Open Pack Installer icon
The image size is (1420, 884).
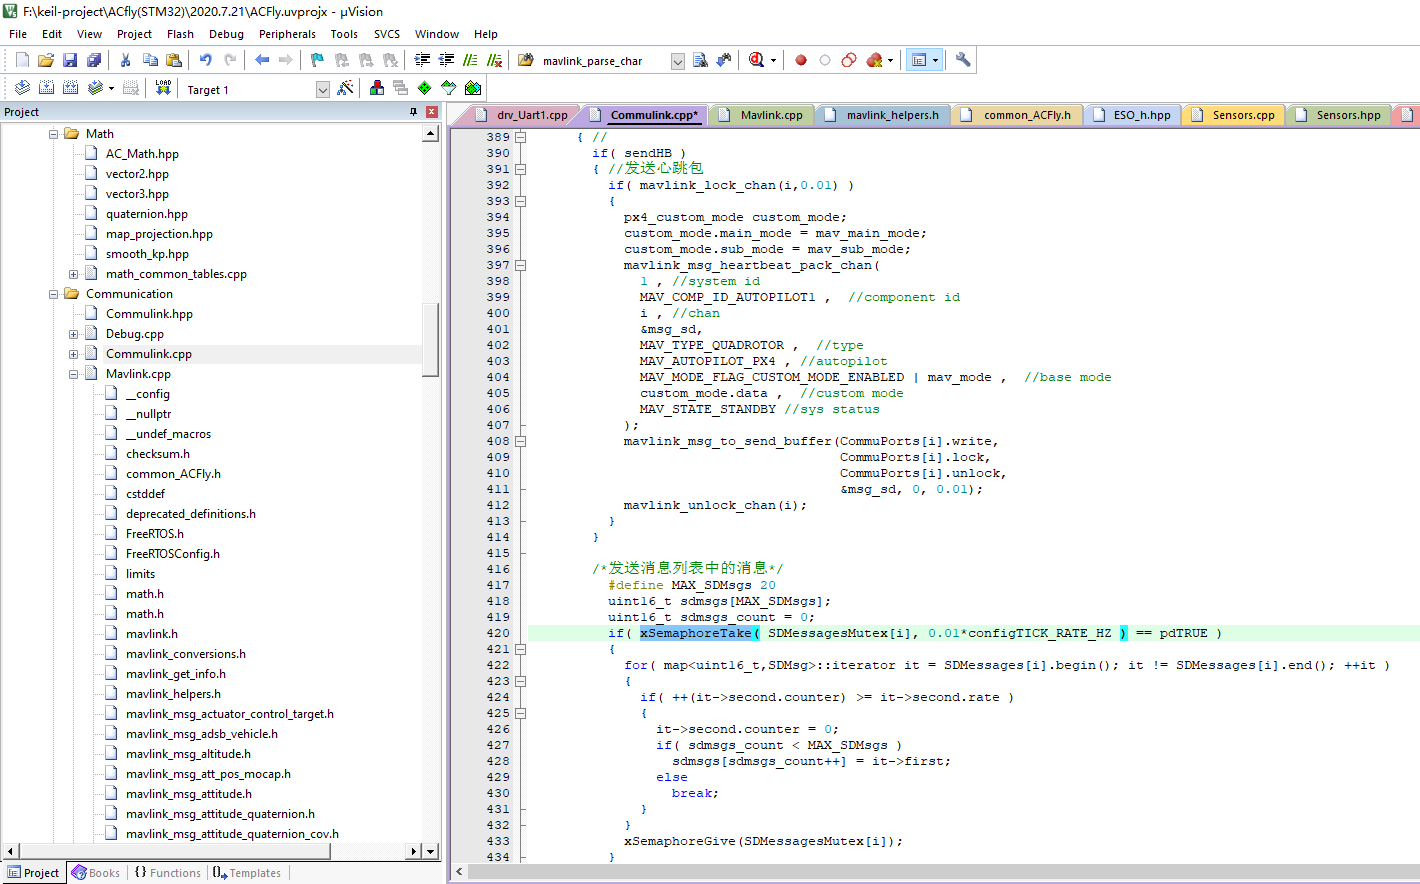(473, 88)
